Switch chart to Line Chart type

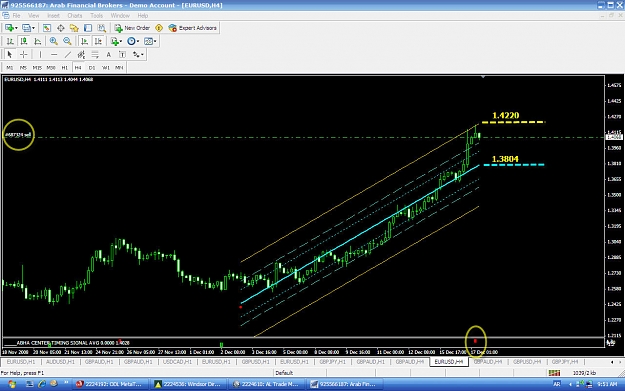point(37,41)
